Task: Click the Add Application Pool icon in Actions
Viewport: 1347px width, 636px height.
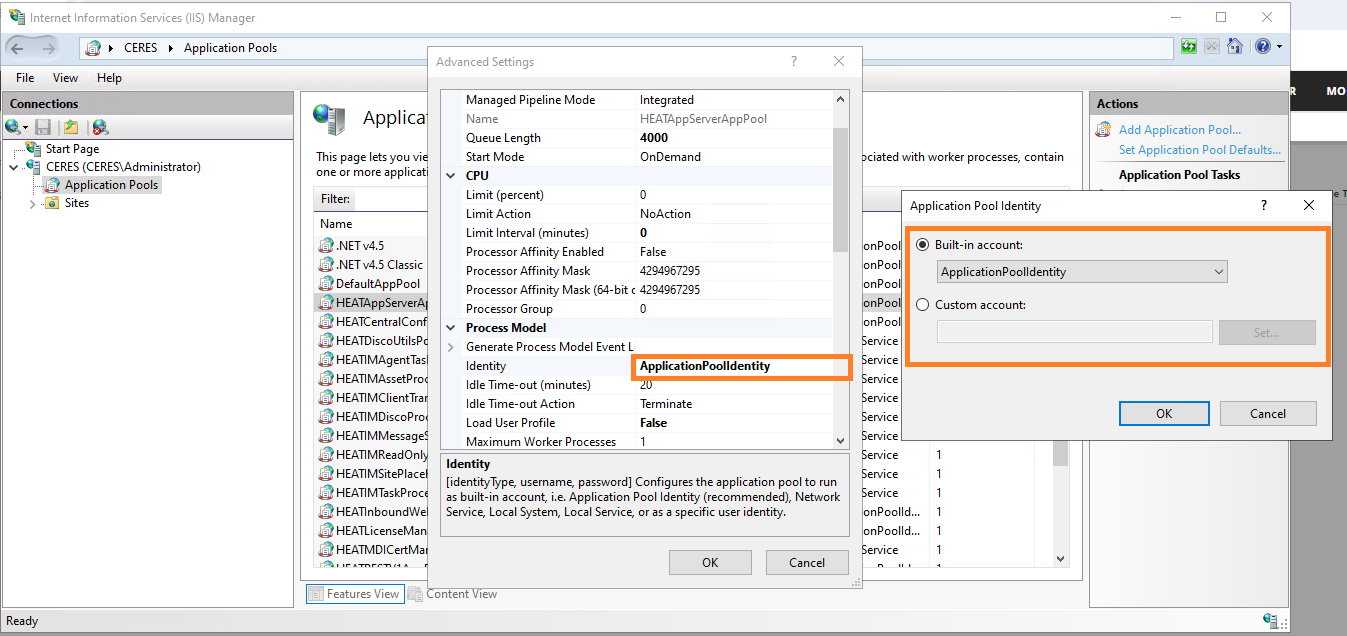Action: pyautogui.click(x=1103, y=128)
